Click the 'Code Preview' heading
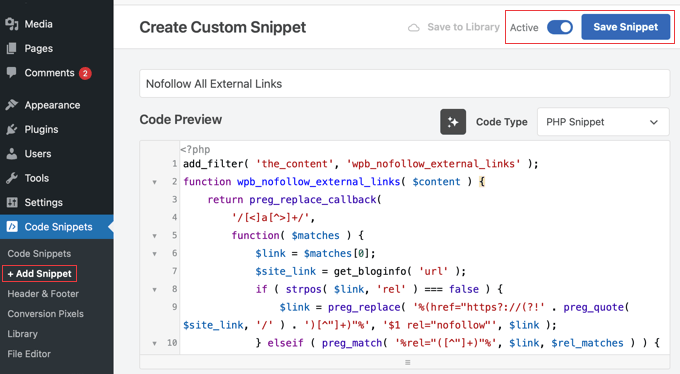Screen dimensions: 680x374 (180, 120)
